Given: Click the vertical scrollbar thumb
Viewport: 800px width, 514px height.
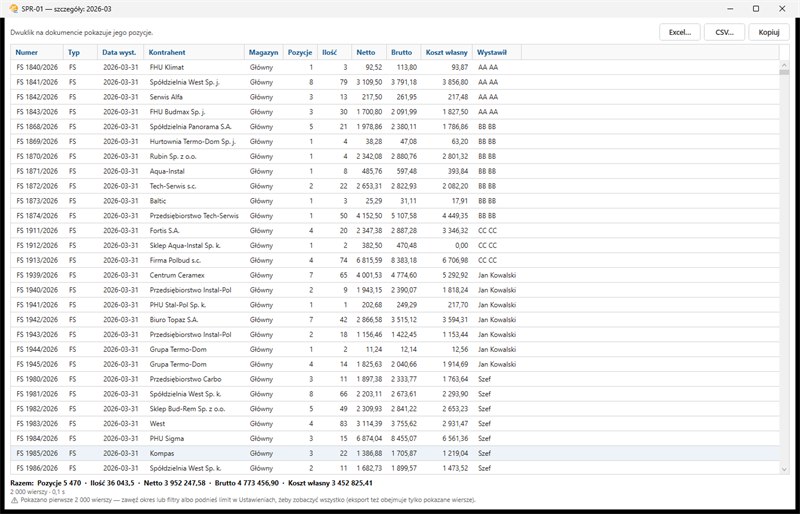Looking at the screenshot, I should click(784, 72).
